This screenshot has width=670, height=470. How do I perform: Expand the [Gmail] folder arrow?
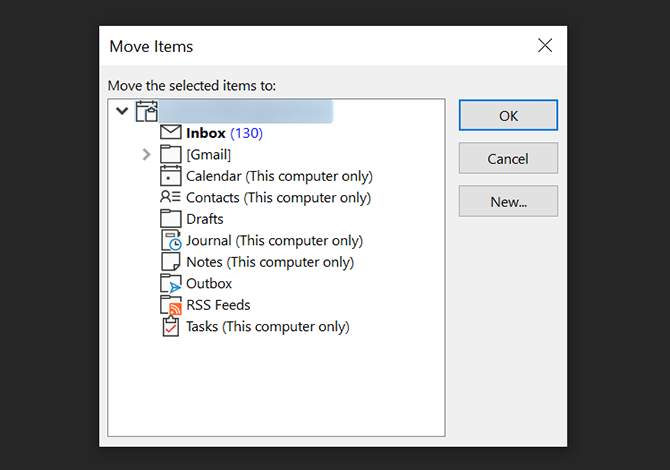pos(147,154)
